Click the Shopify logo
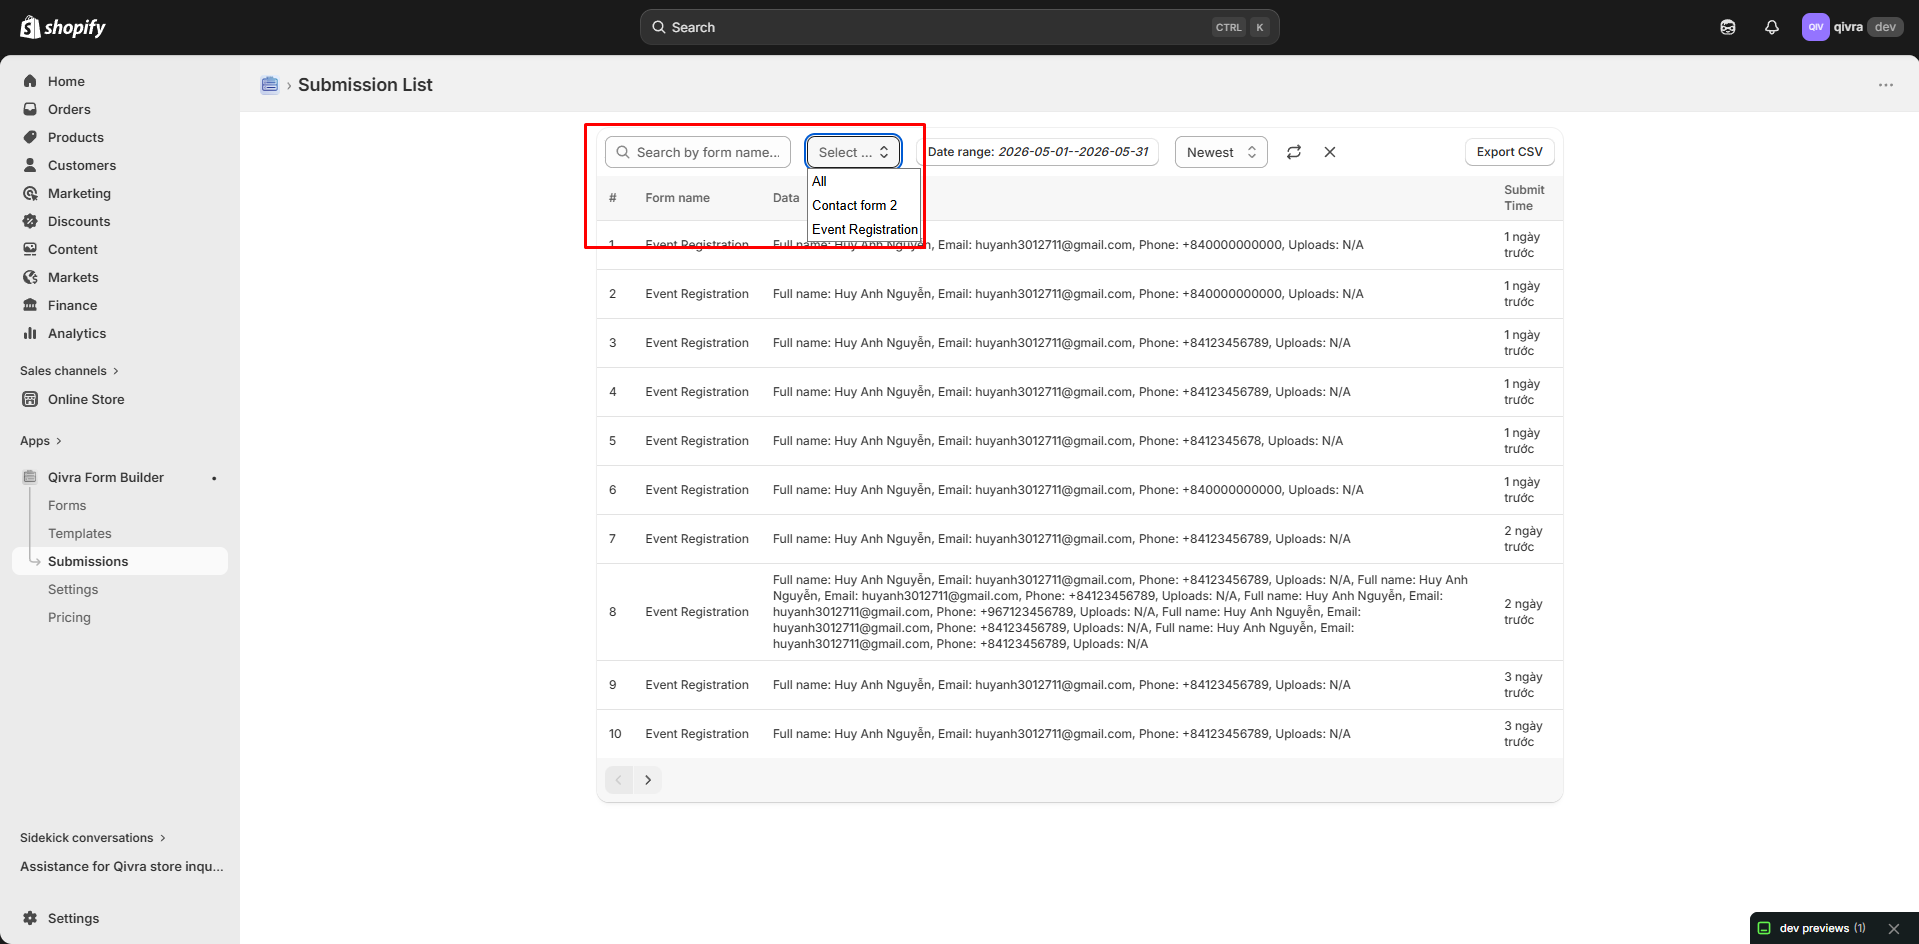Image resolution: width=1919 pixels, height=944 pixels. coord(63,27)
